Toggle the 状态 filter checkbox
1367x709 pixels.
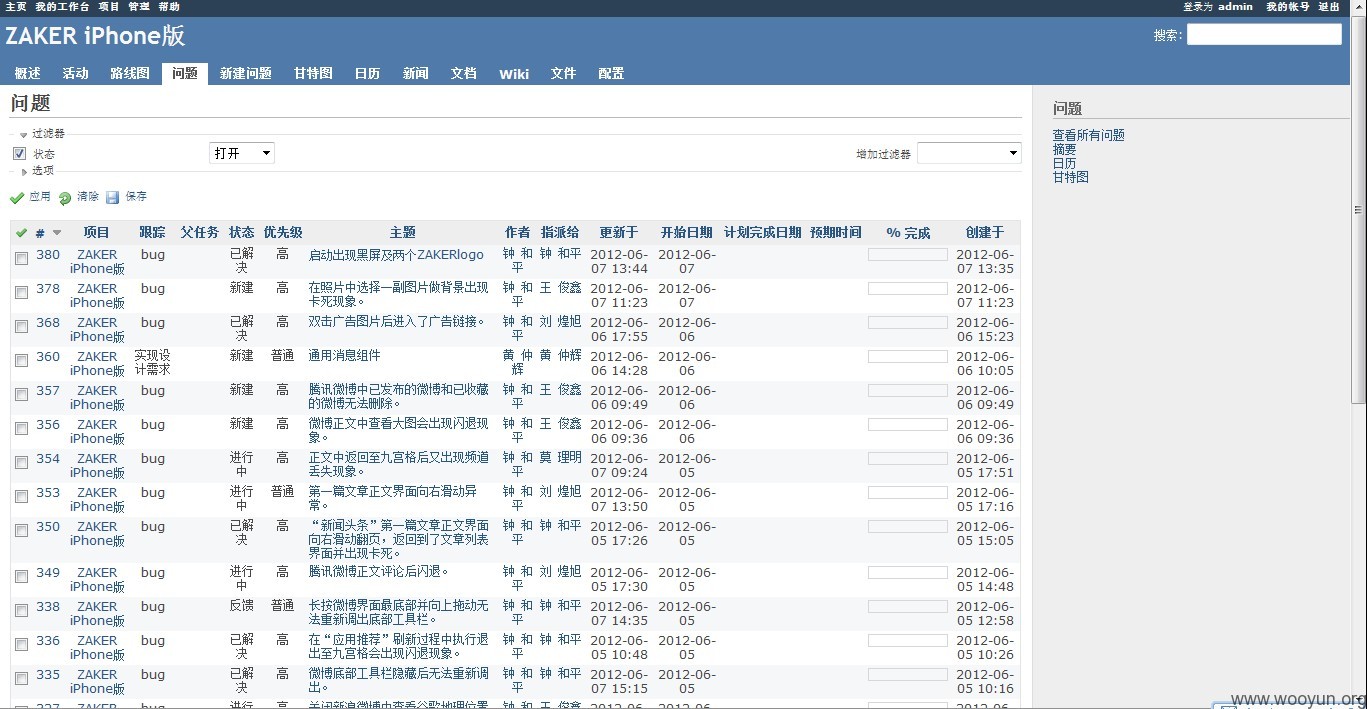[x=19, y=153]
